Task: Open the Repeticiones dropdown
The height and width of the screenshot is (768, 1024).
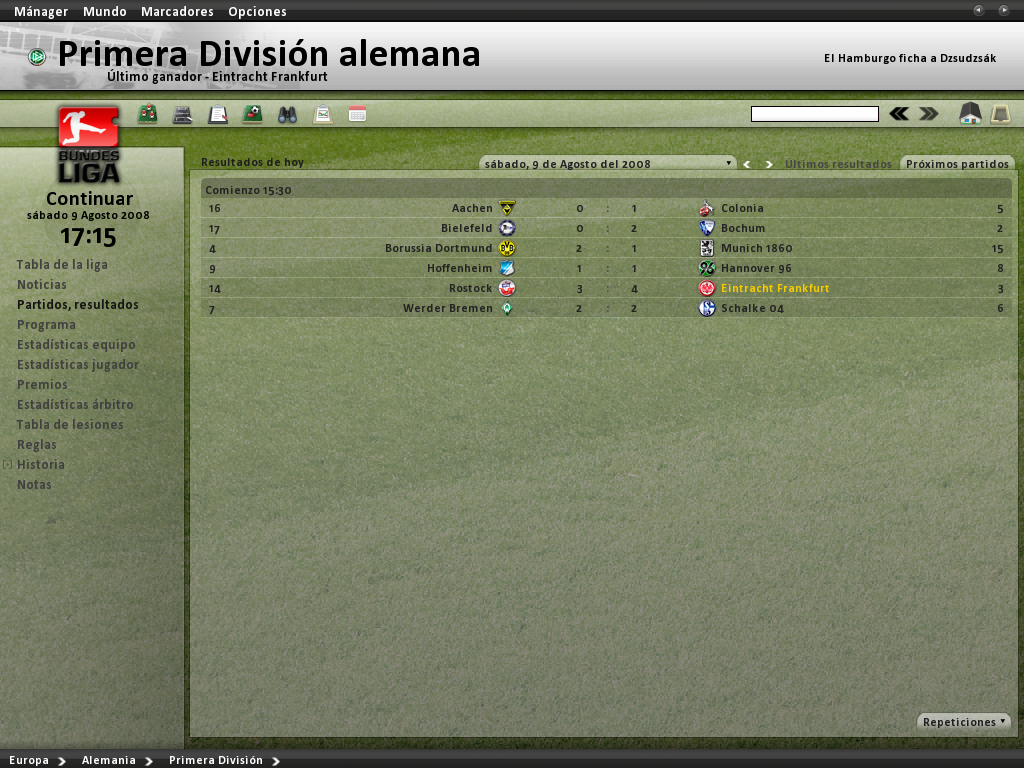Action: 964,722
